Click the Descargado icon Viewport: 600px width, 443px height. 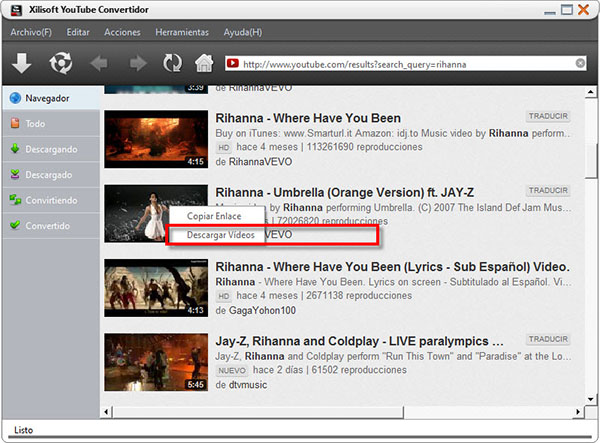[15, 174]
